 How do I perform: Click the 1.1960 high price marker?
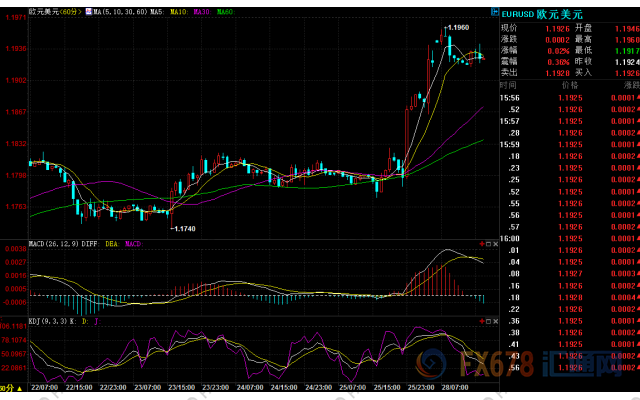click(x=458, y=28)
